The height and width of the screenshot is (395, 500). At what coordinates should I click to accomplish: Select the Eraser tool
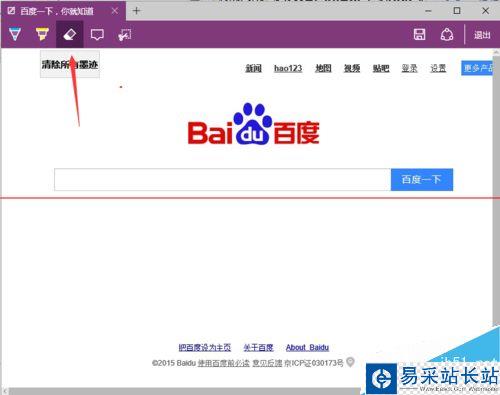[70, 34]
